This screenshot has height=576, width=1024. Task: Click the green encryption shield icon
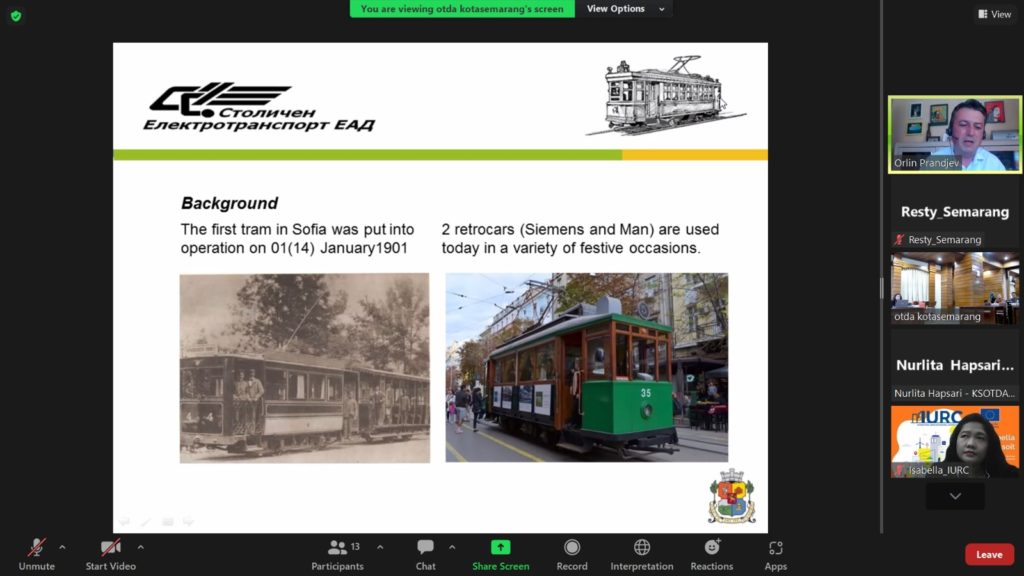16,16
